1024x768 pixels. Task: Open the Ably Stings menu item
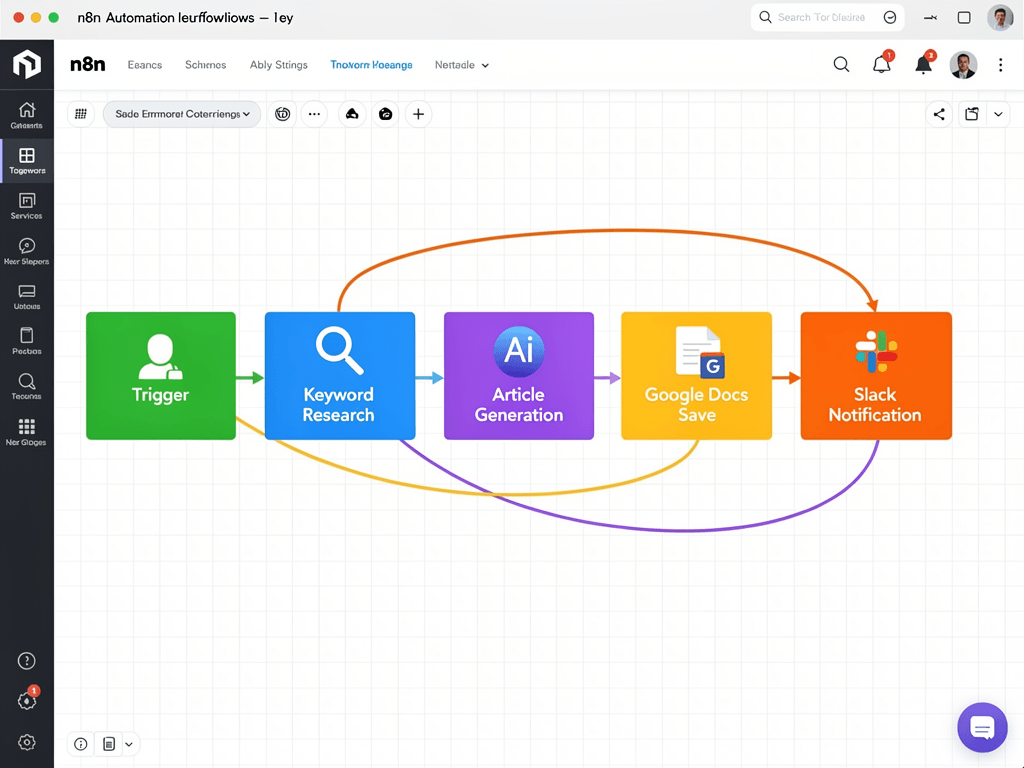coord(278,64)
